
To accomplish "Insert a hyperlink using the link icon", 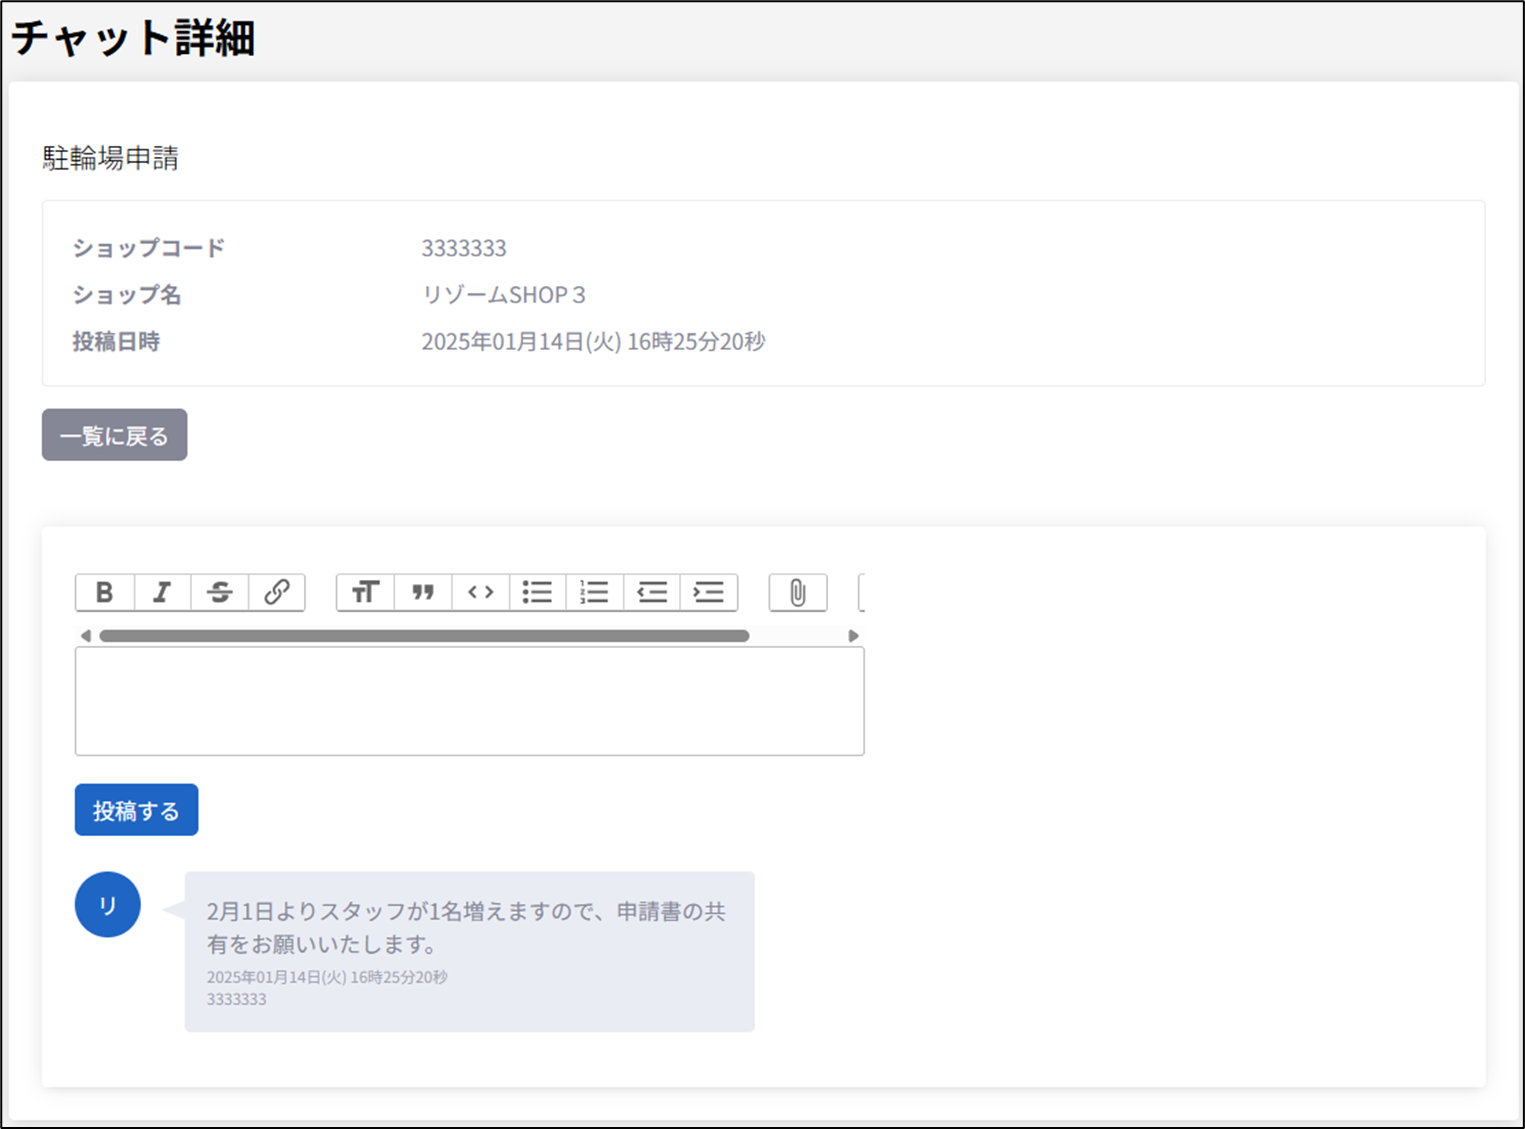I will (x=277, y=592).
